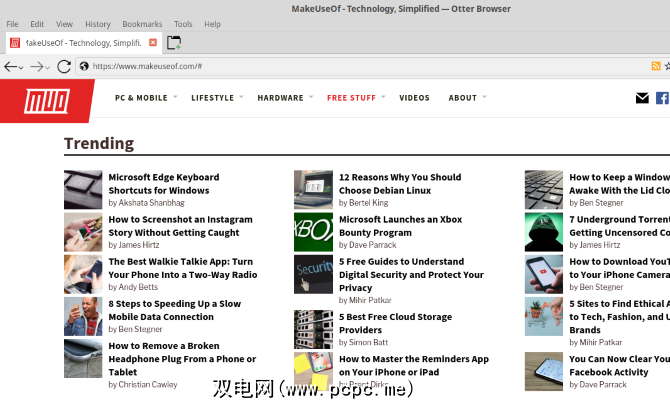This screenshot has width=670, height=412.
Task: Click the walkie talkie app thumbnail
Action: (83, 274)
